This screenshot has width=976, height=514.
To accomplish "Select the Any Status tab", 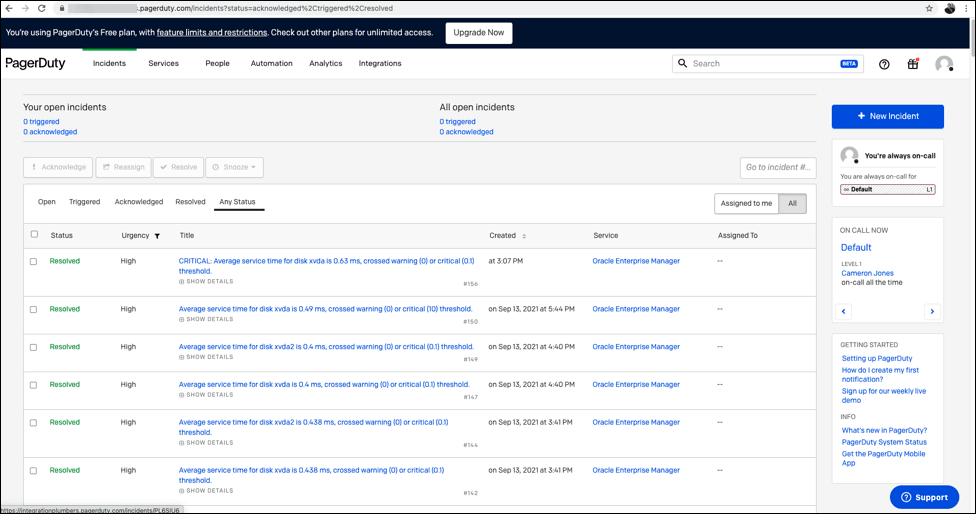I will point(237,202).
